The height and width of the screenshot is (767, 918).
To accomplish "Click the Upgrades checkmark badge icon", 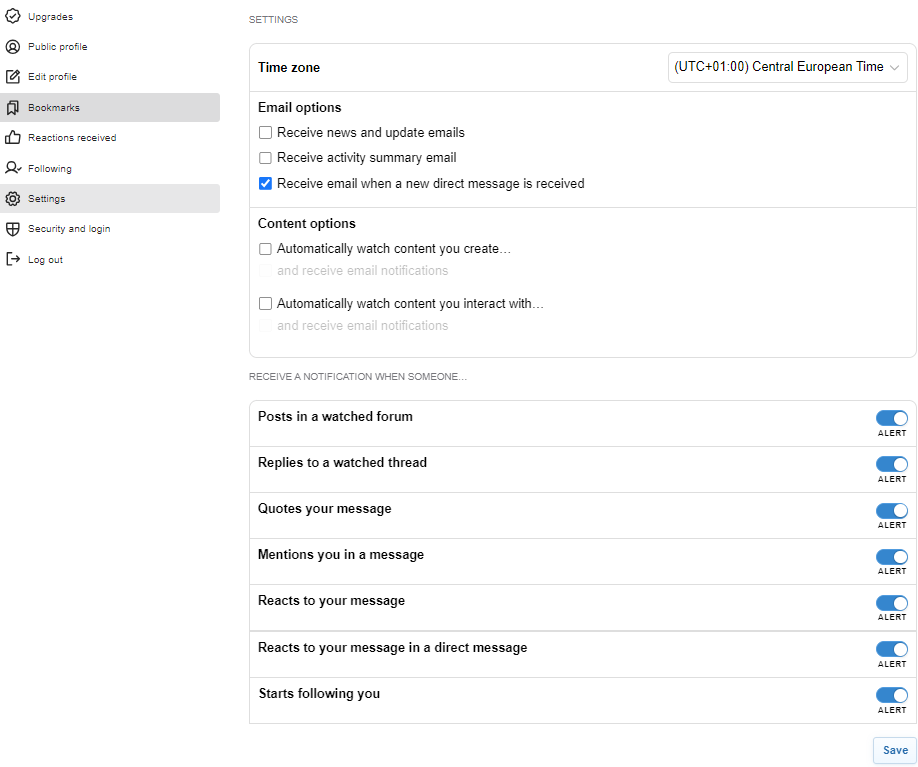I will [x=12, y=16].
